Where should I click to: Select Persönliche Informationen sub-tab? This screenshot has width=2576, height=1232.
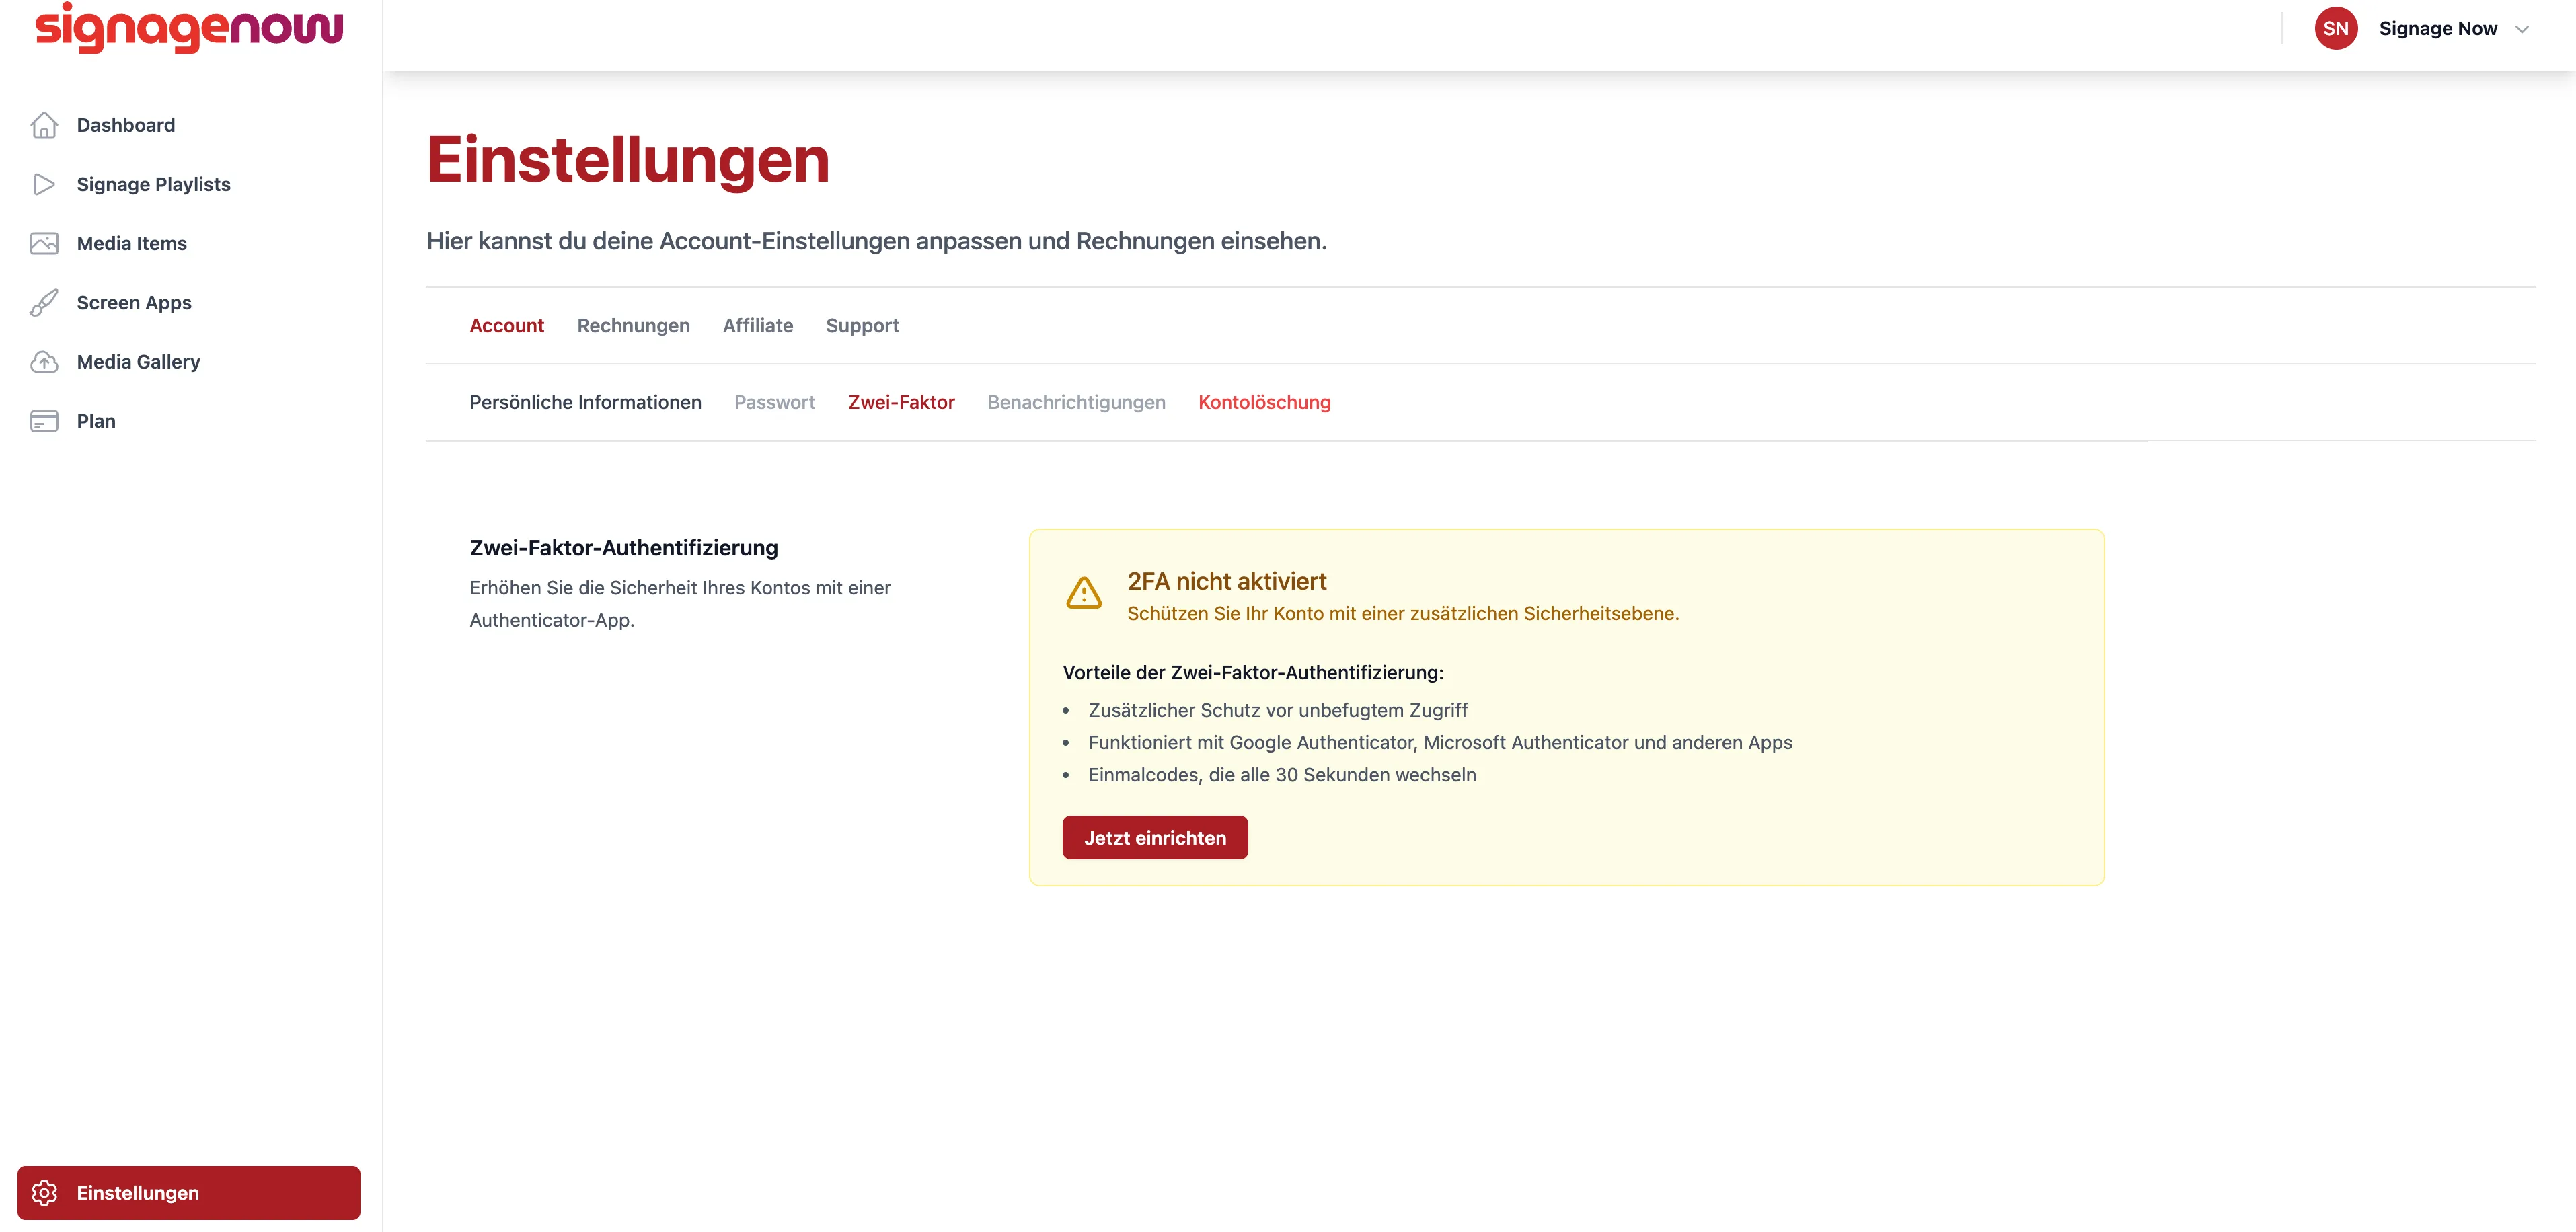point(585,402)
